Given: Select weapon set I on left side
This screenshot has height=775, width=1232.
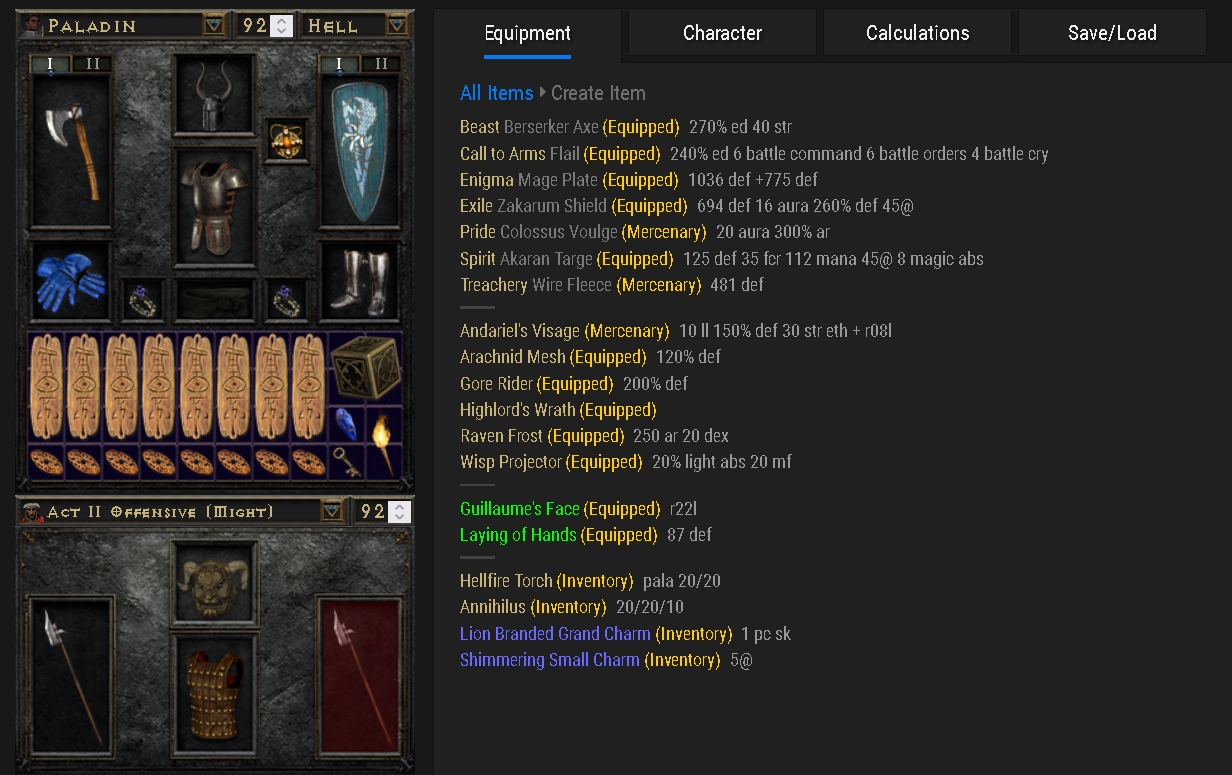Looking at the screenshot, I should (x=51, y=64).
